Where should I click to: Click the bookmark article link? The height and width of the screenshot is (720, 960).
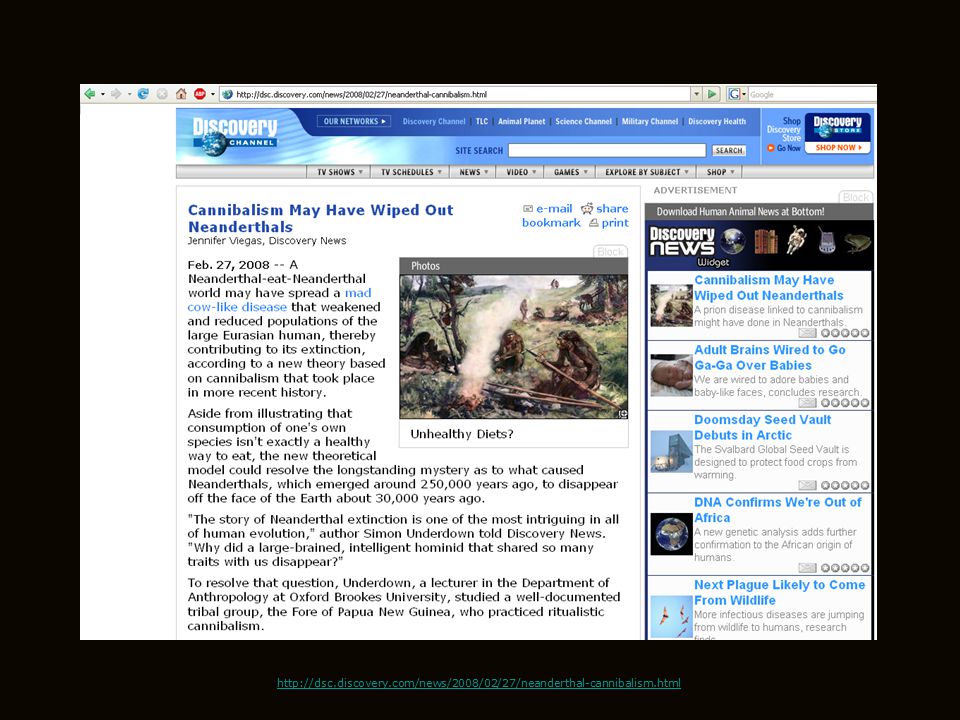point(551,223)
